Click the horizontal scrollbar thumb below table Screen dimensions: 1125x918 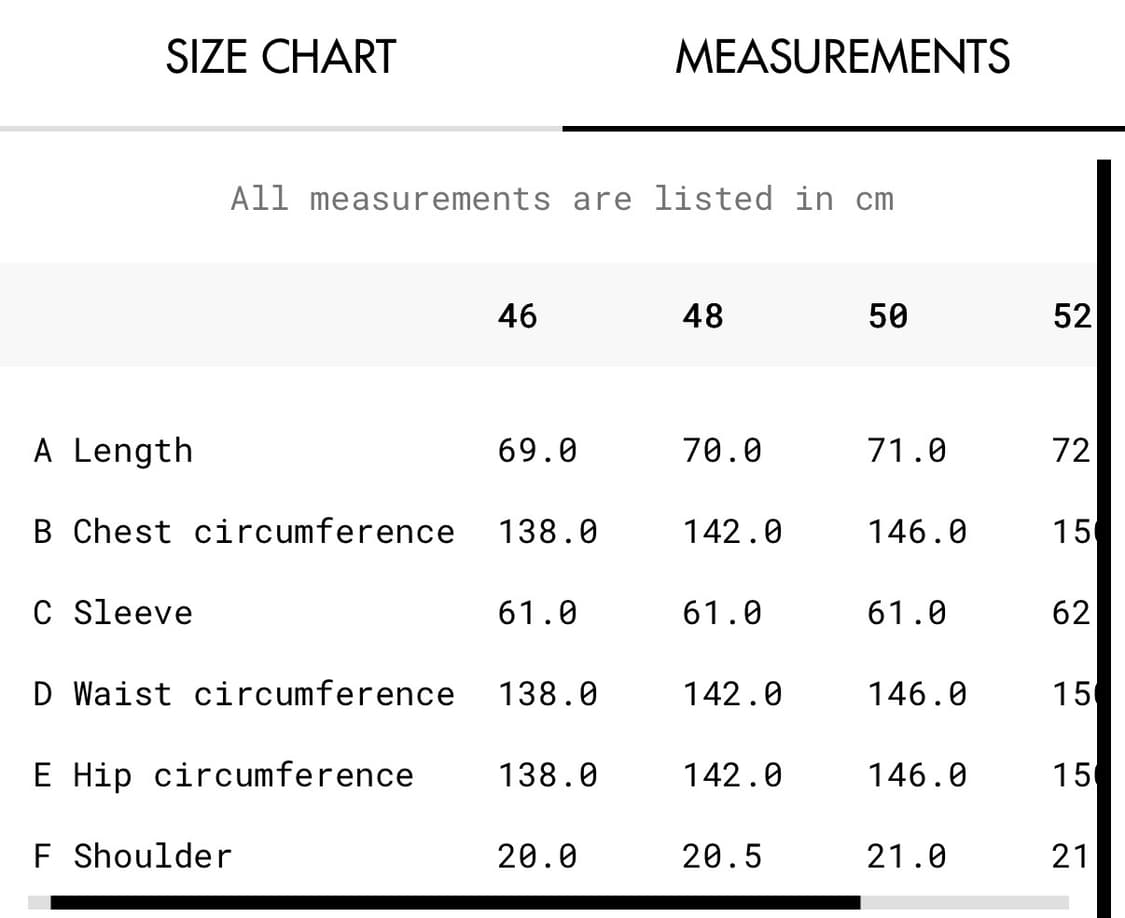pyautogui.click(x=456, y=902)
